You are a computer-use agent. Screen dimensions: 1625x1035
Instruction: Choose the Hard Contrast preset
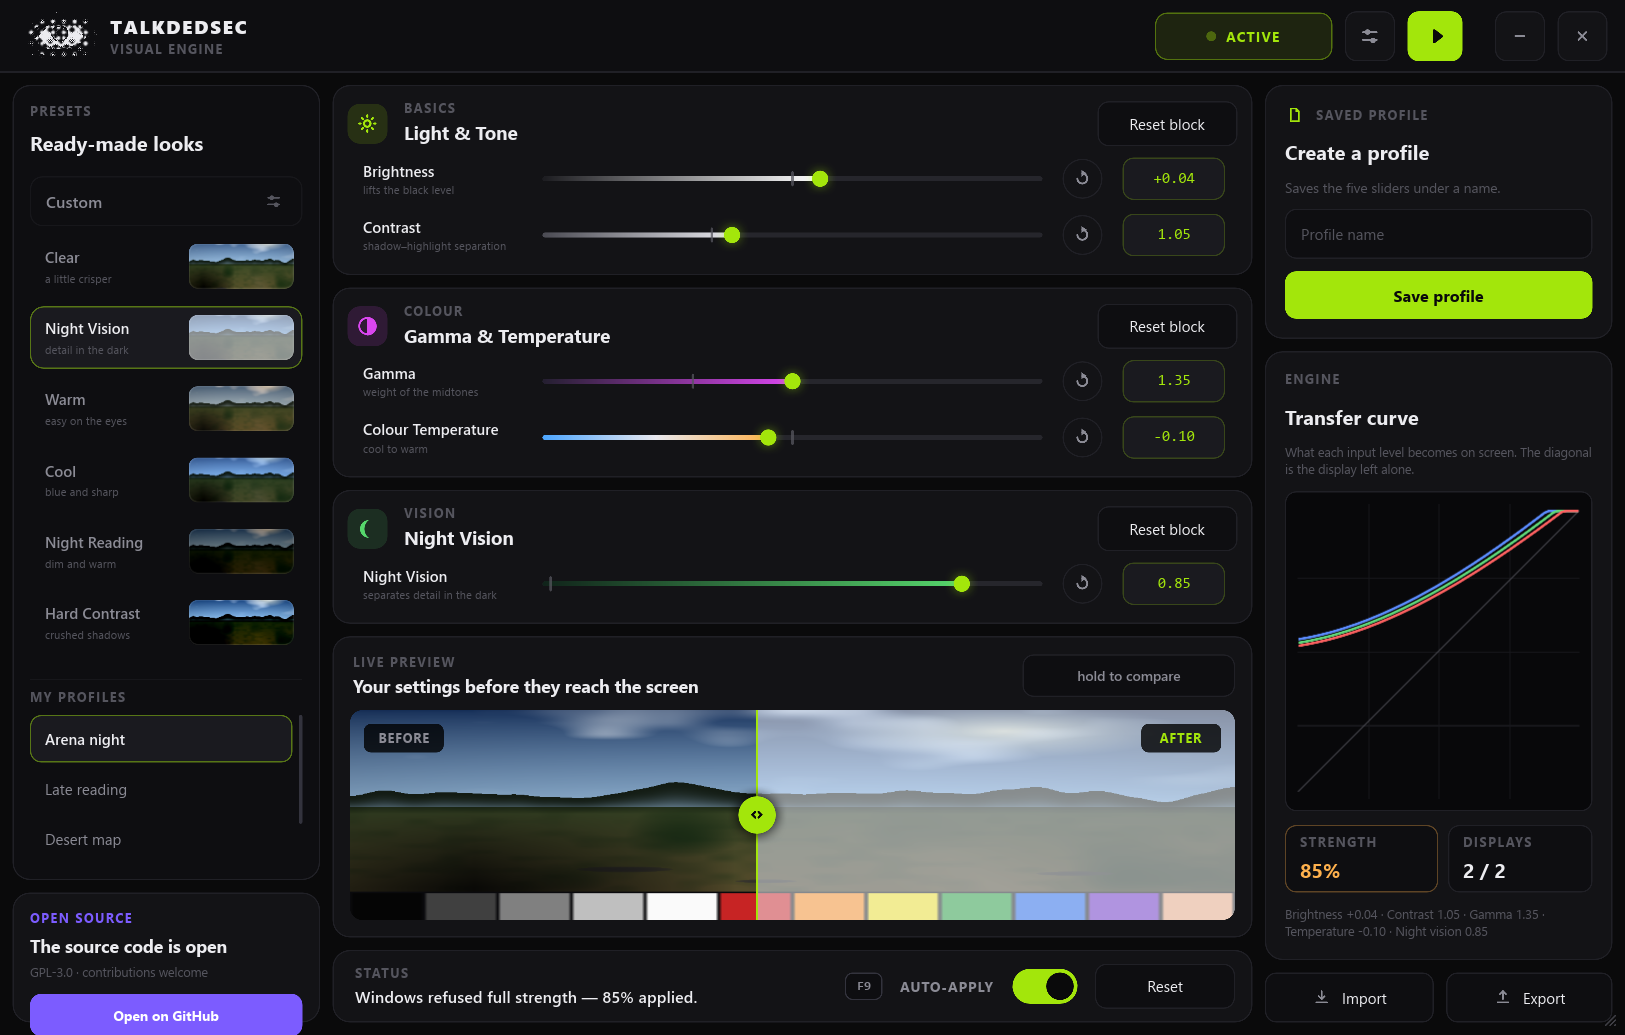point(166,623)
